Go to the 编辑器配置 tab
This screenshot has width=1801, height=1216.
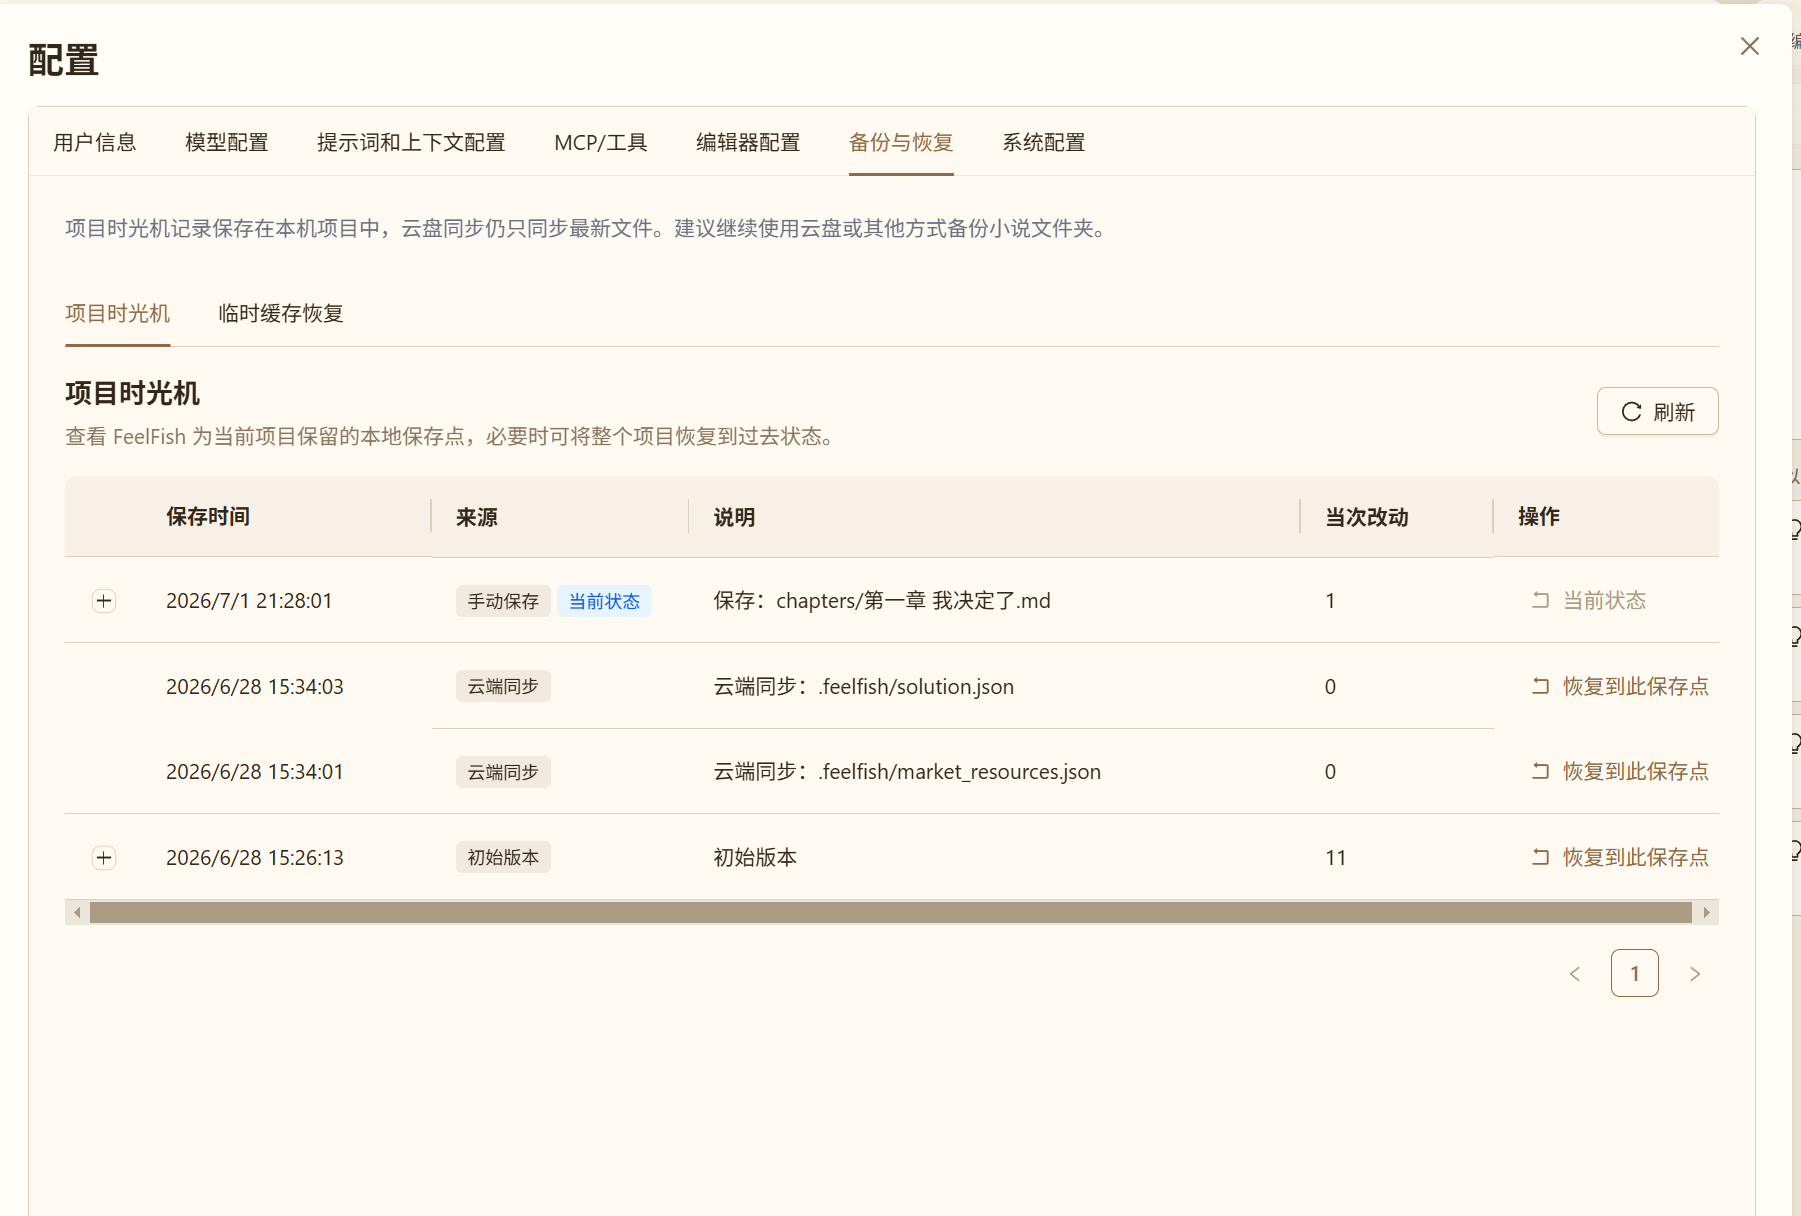click(x=748, y=142)
